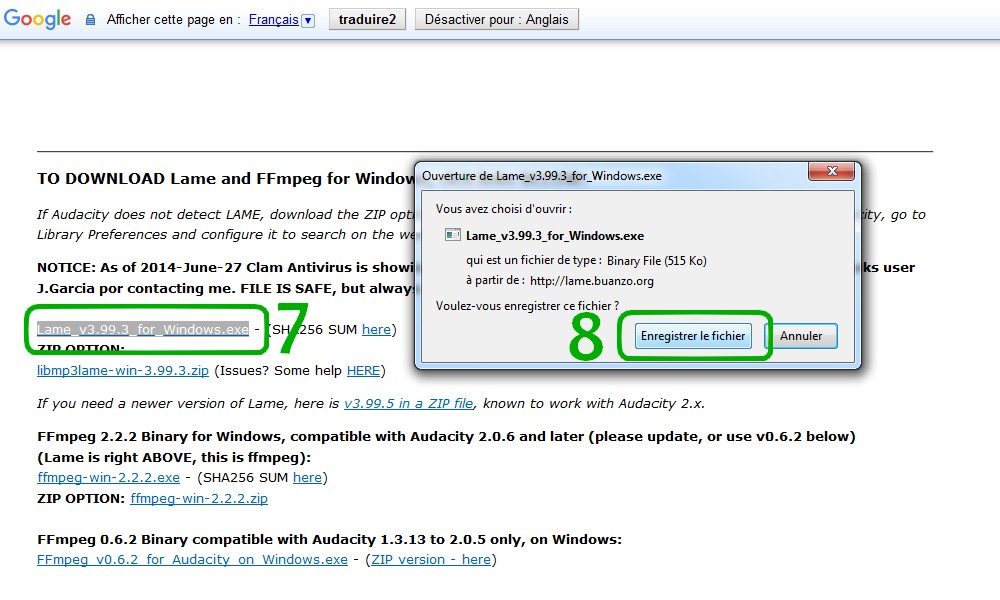Open the v3.99.5 in a ZIP file link
Image resolution: width=1000 pixels, height=600 pixels.
point(409,404)
